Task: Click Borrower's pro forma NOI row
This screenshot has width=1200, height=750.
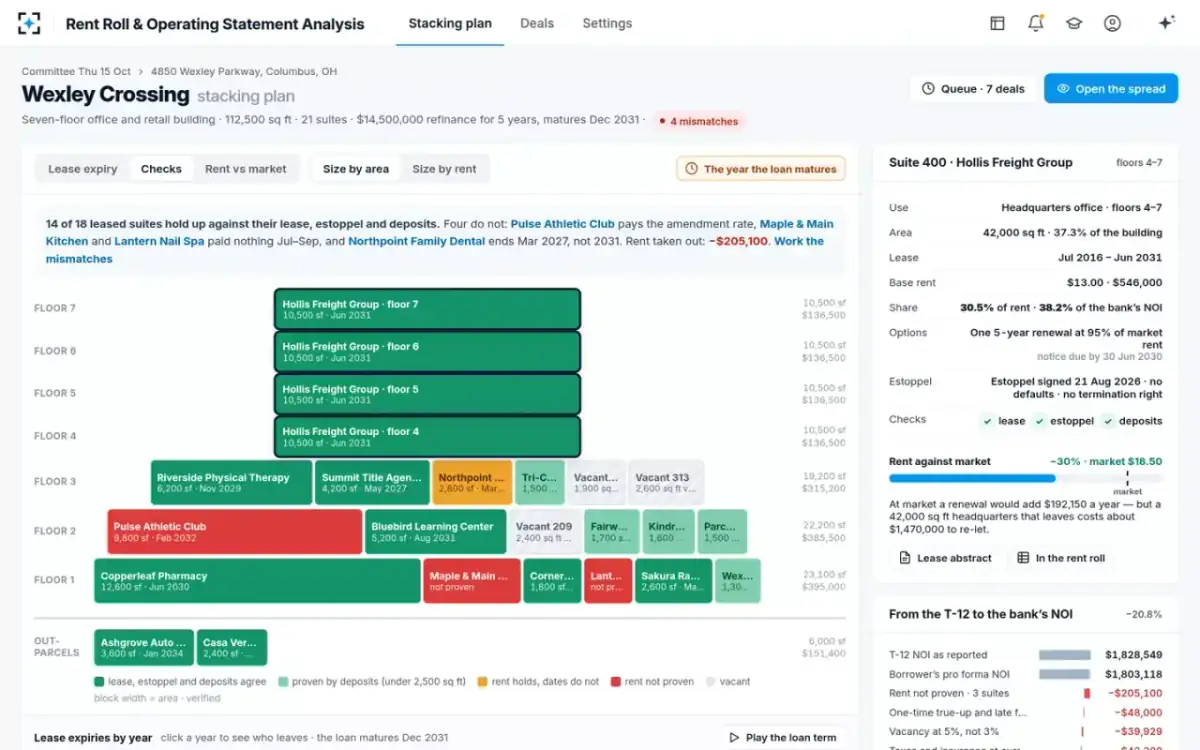Action: point(1025,674)
